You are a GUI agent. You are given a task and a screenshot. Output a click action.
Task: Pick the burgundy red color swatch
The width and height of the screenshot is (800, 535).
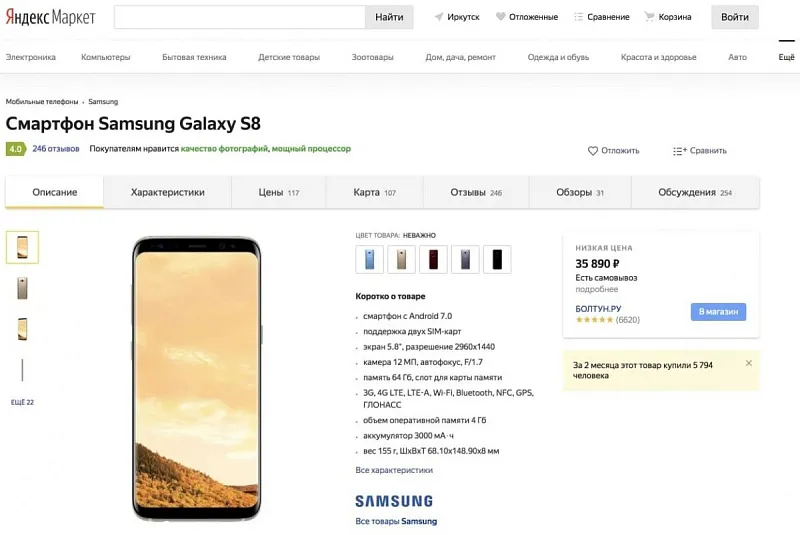click(x=433, y=260)
